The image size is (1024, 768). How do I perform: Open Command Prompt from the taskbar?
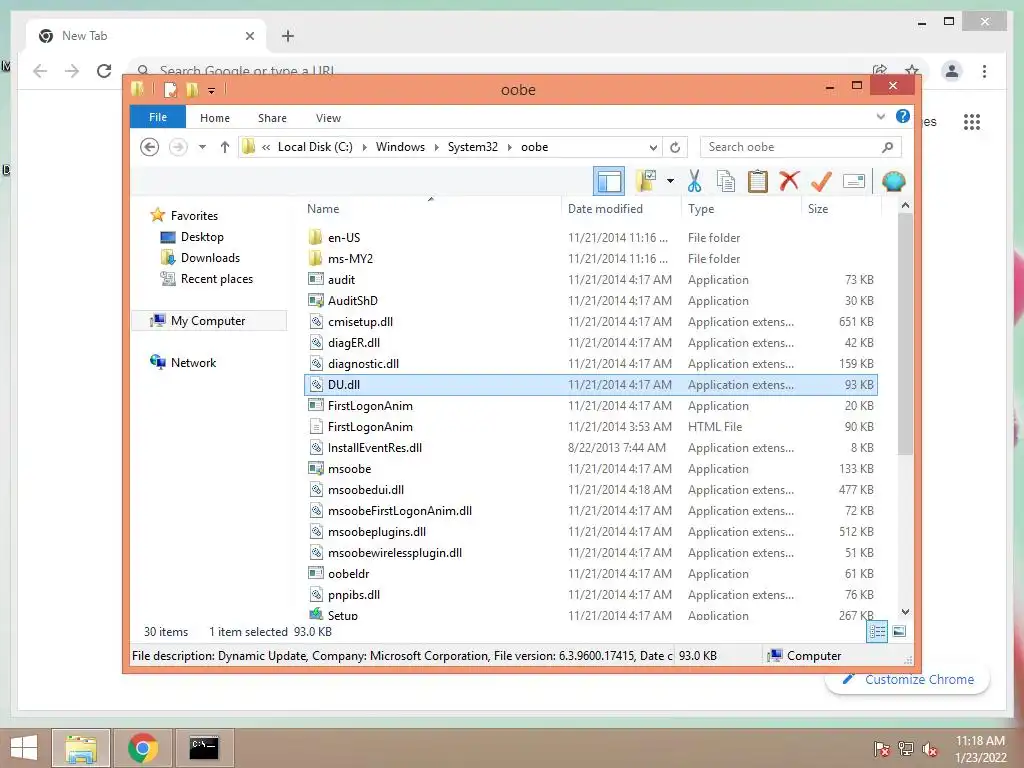(x=204, y=748)
